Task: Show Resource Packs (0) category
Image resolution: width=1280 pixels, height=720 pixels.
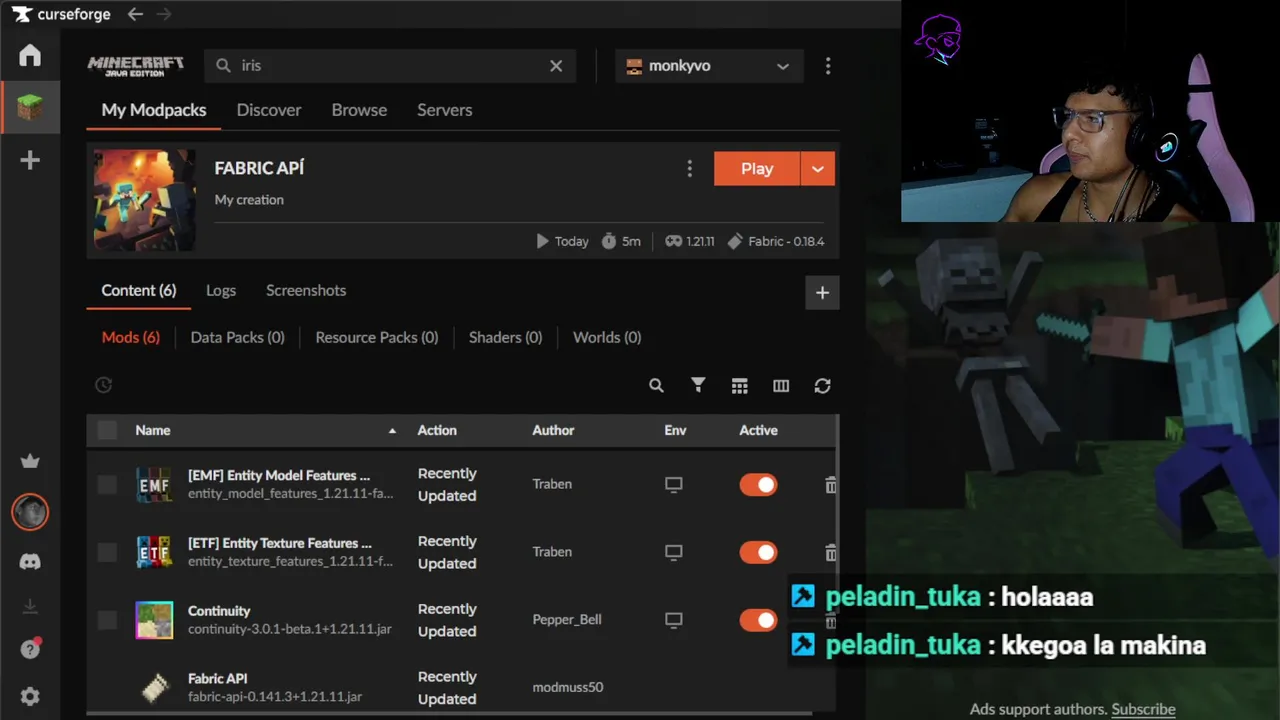Action: tap(377, 337)
